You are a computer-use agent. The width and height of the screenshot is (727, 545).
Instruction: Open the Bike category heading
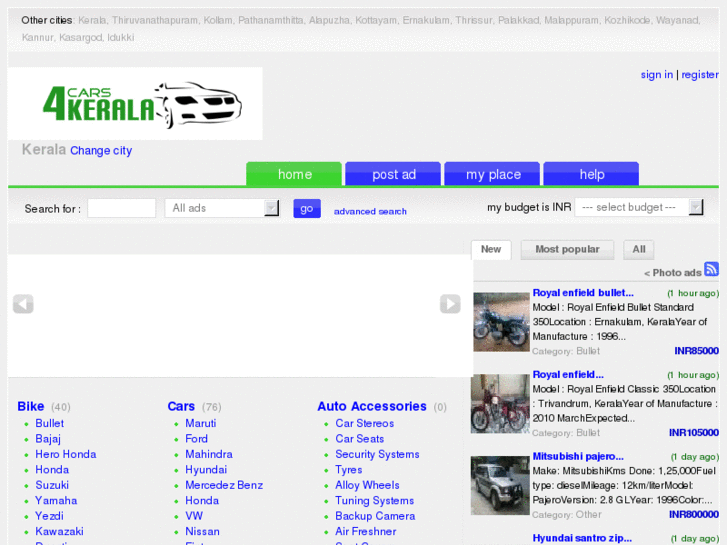coord(31,406)
